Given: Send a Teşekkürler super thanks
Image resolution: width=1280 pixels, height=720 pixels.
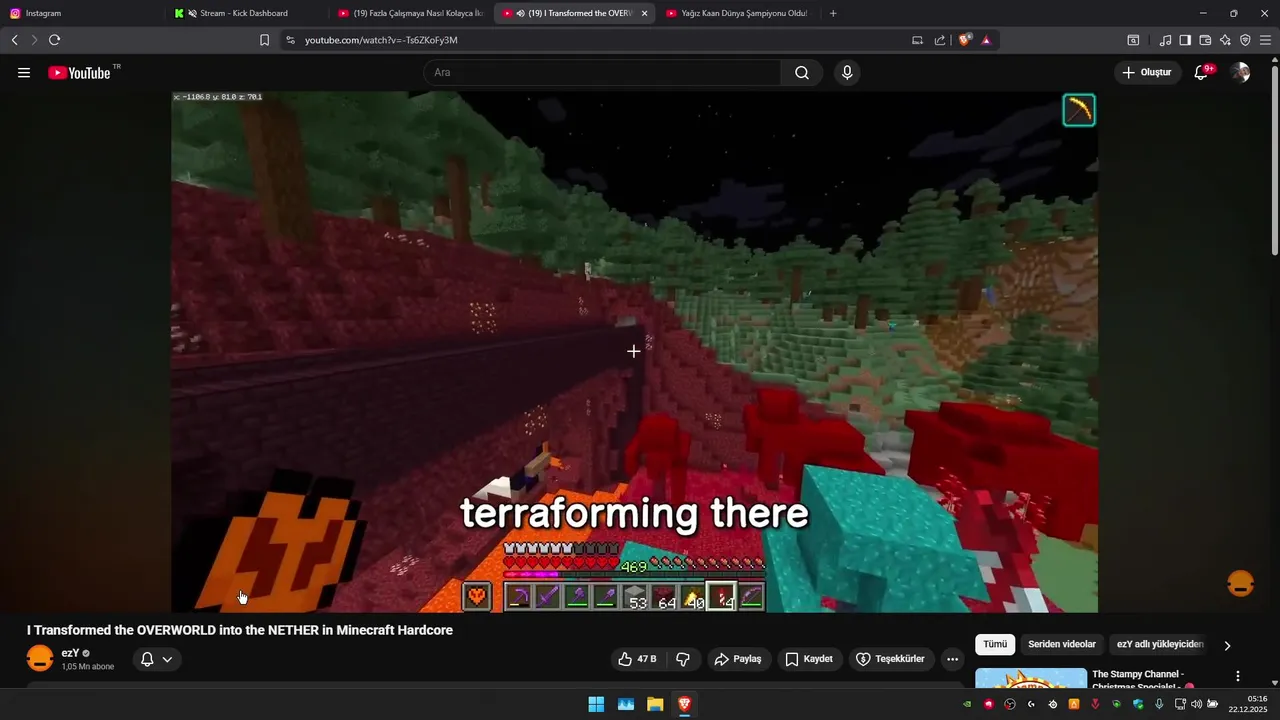Looking at the screenshot, I should [891, 659].
